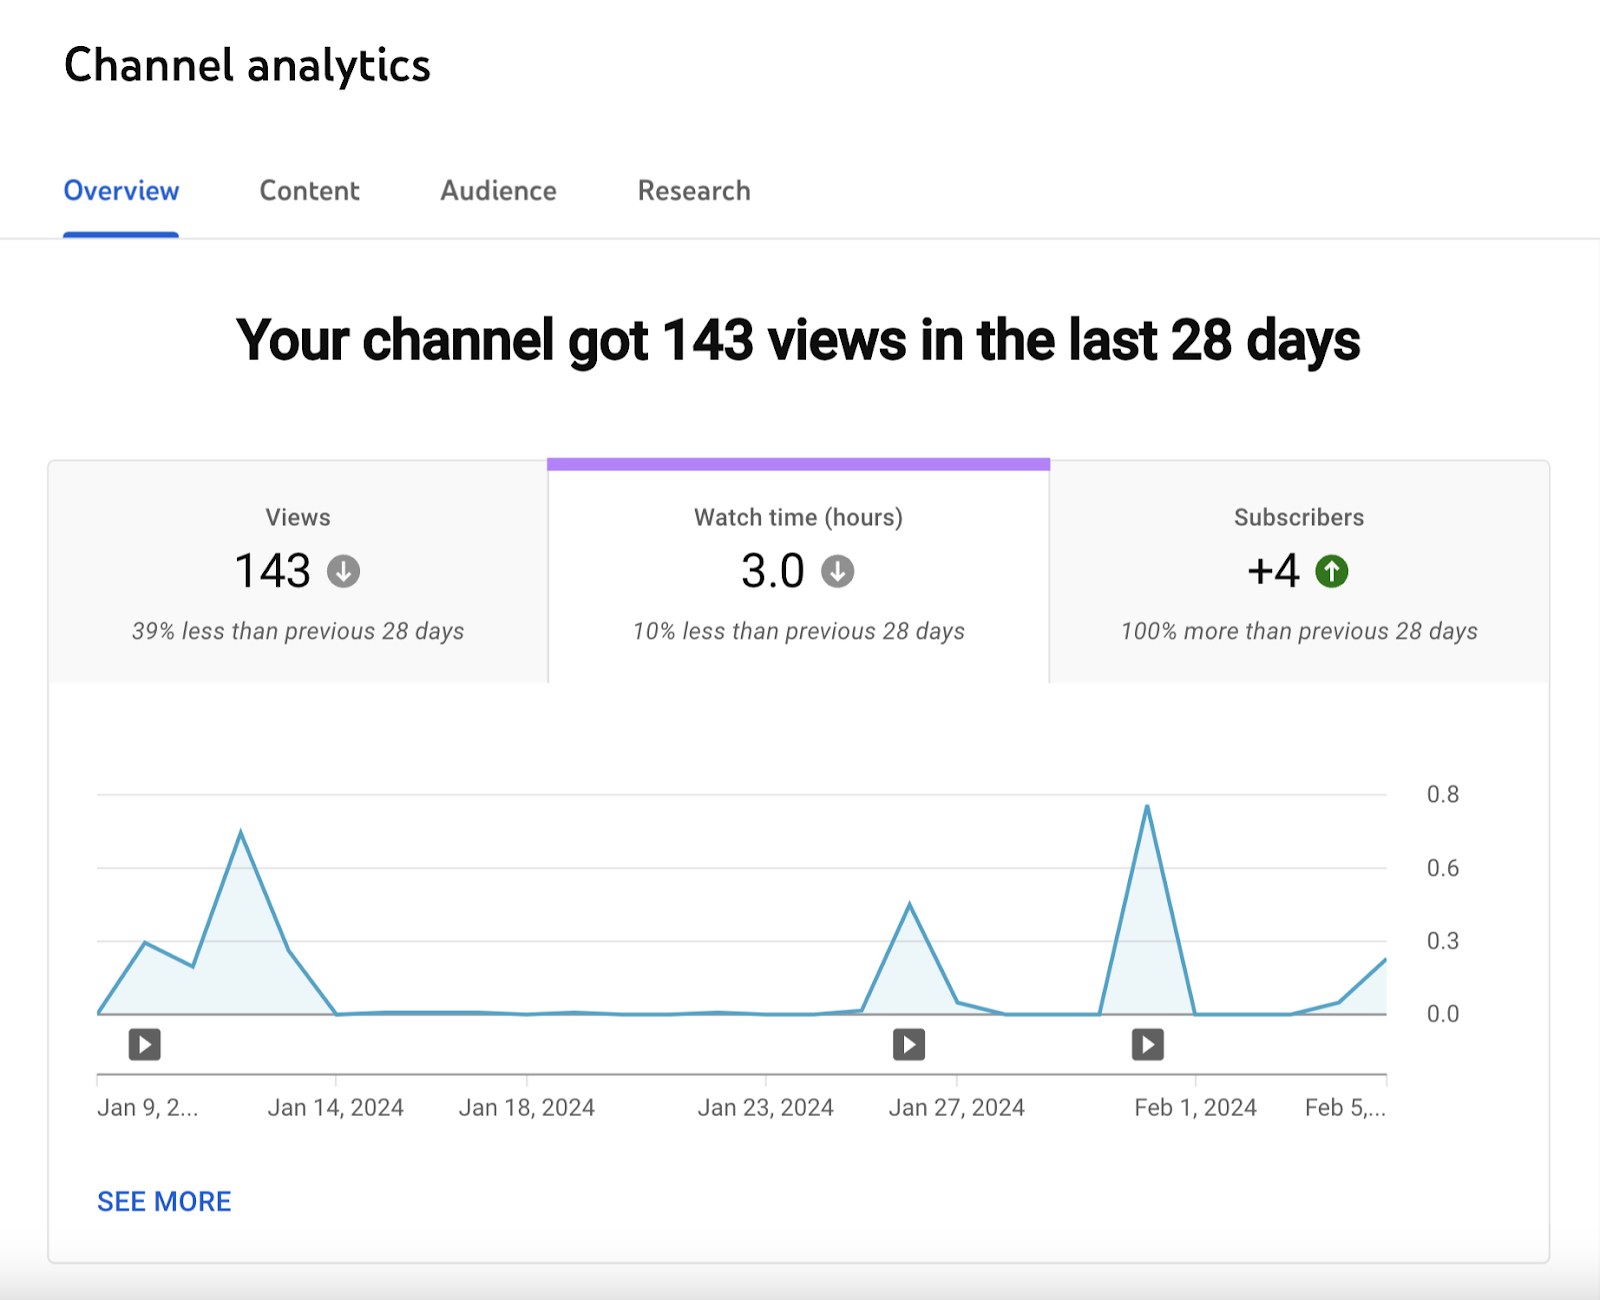The image size is (1600, 1300).
Task: Switch to the Content tab
Action: pyautogui.click(x=309, y=190)
